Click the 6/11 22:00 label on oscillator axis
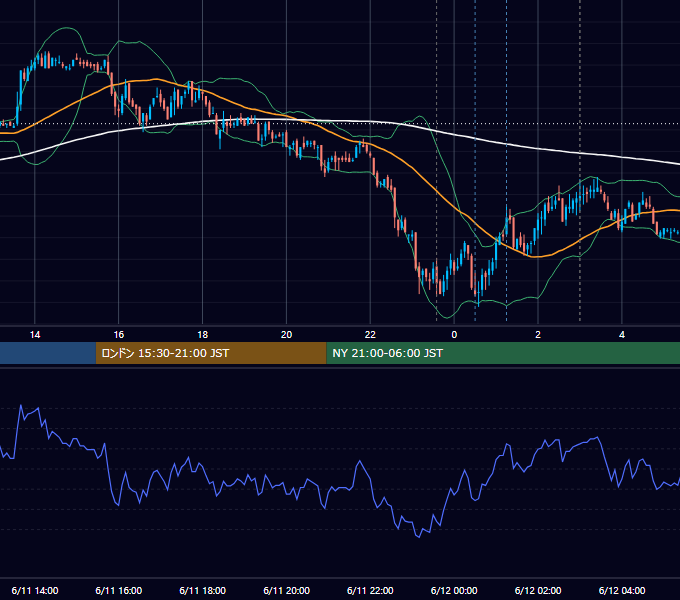This screenshot has width=680, height=600. click(x=370, y=590)
